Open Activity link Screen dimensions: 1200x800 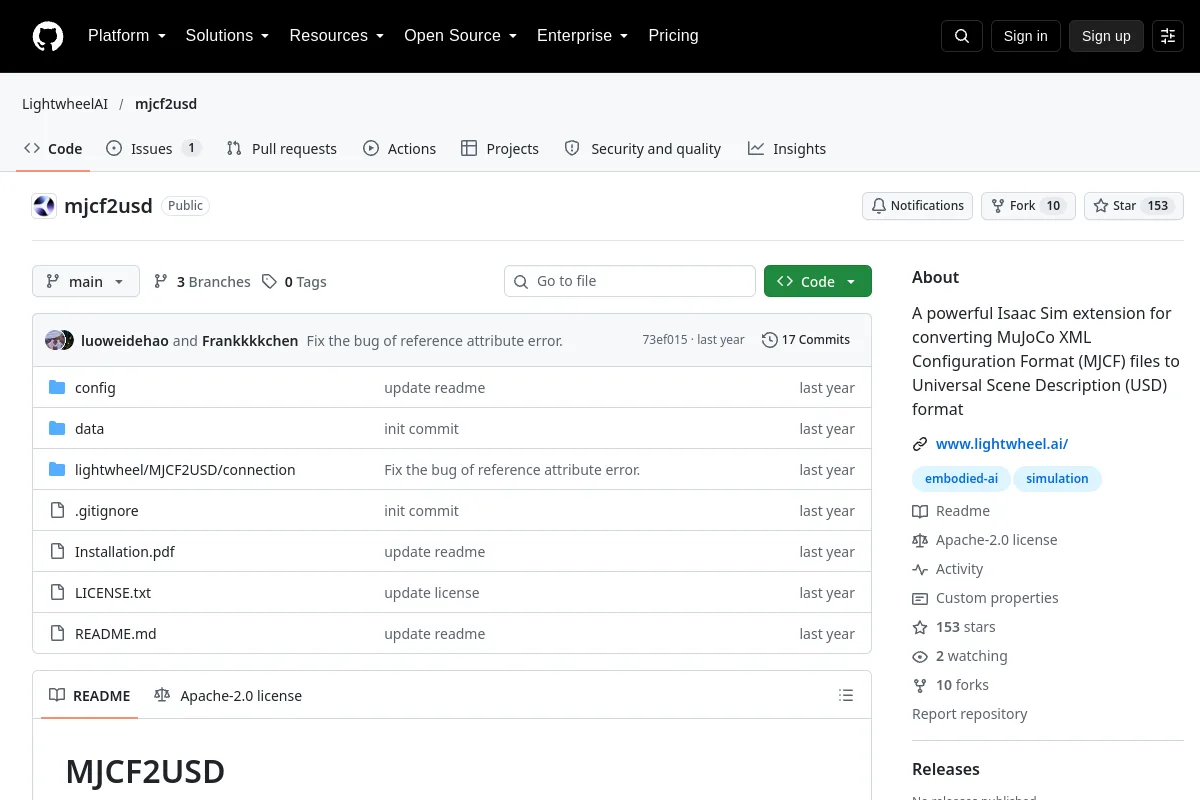click(x=948, y=569)
